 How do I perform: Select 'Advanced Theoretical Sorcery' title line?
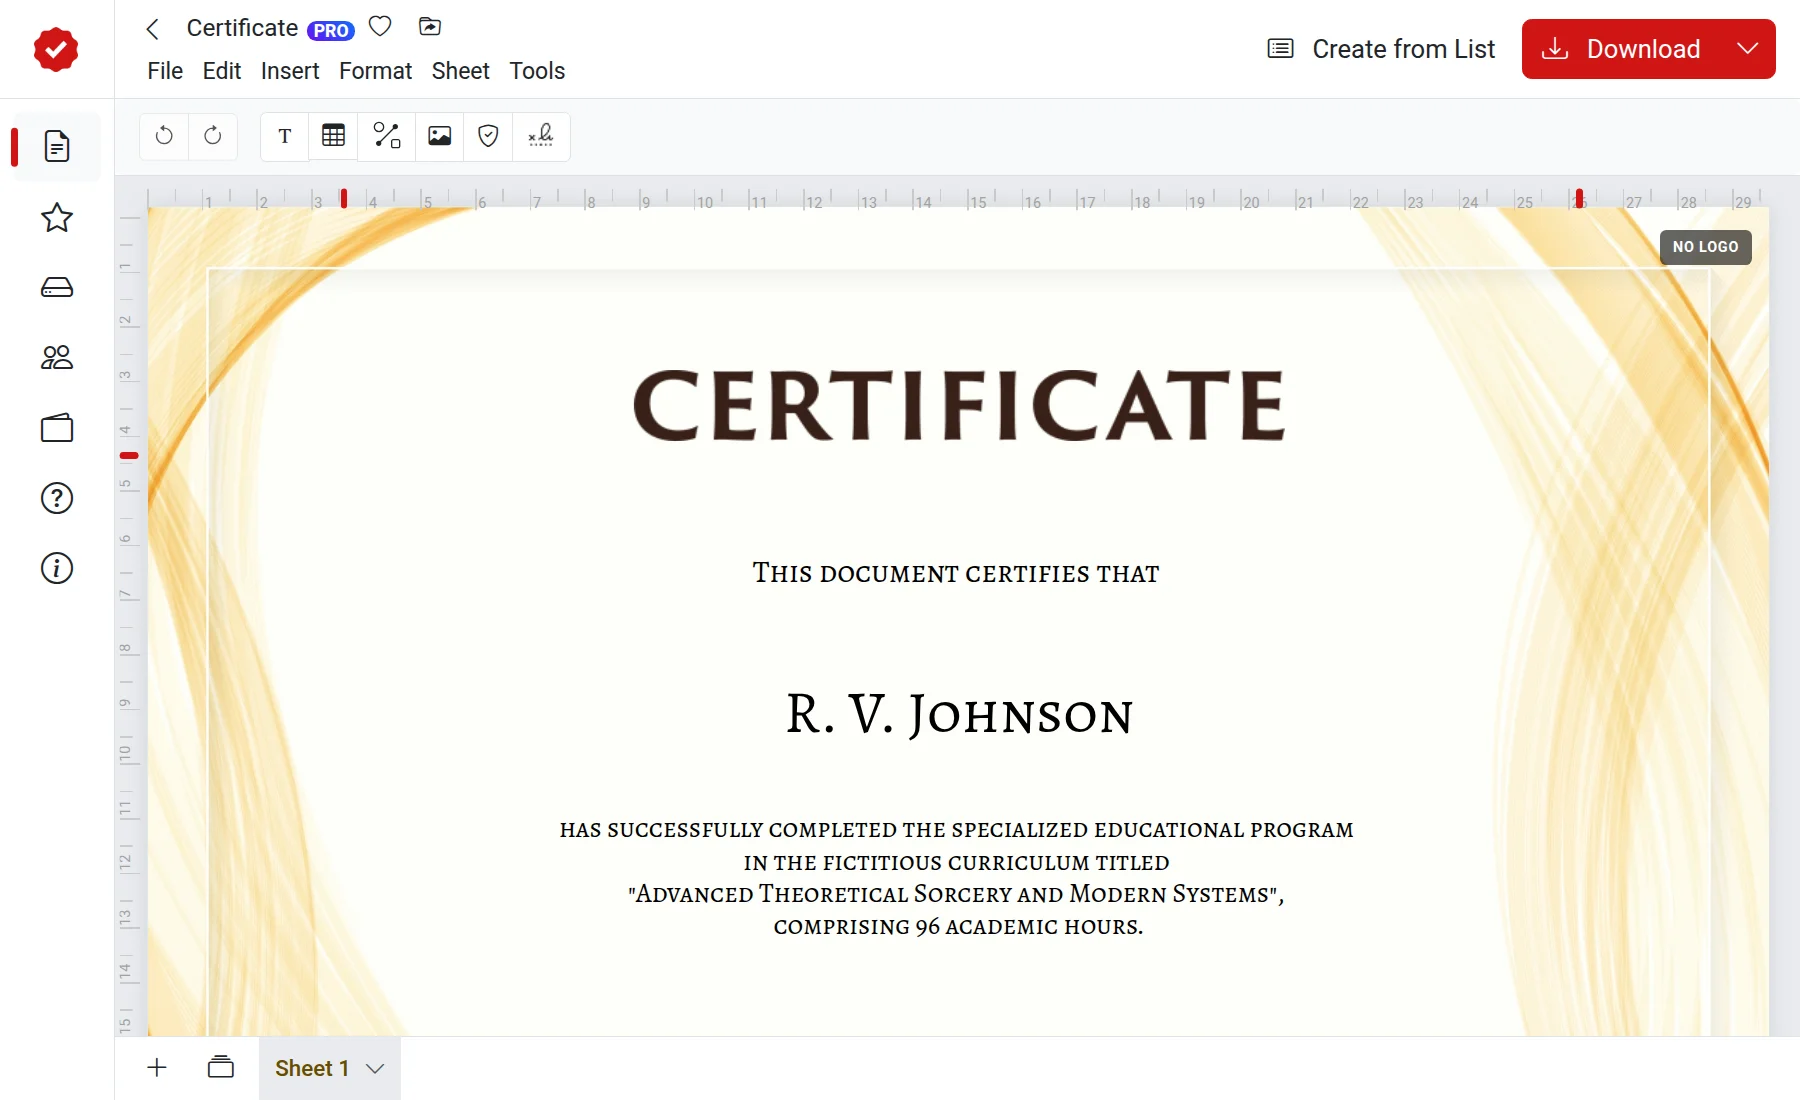click(x=956, y=894)
